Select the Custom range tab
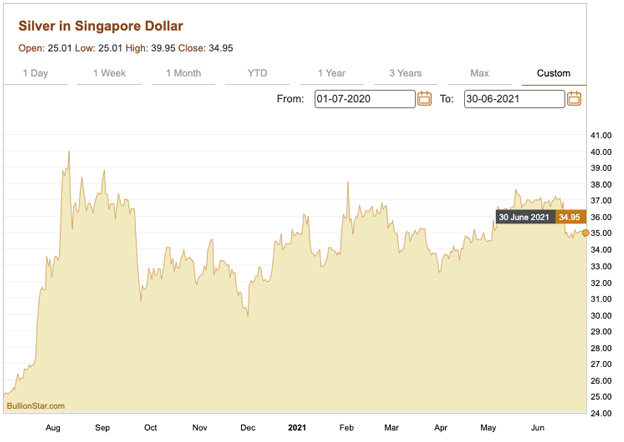Image resolution: width=624 pixels, height=442 pixels. pyautogui.click(x=554, y=73)
